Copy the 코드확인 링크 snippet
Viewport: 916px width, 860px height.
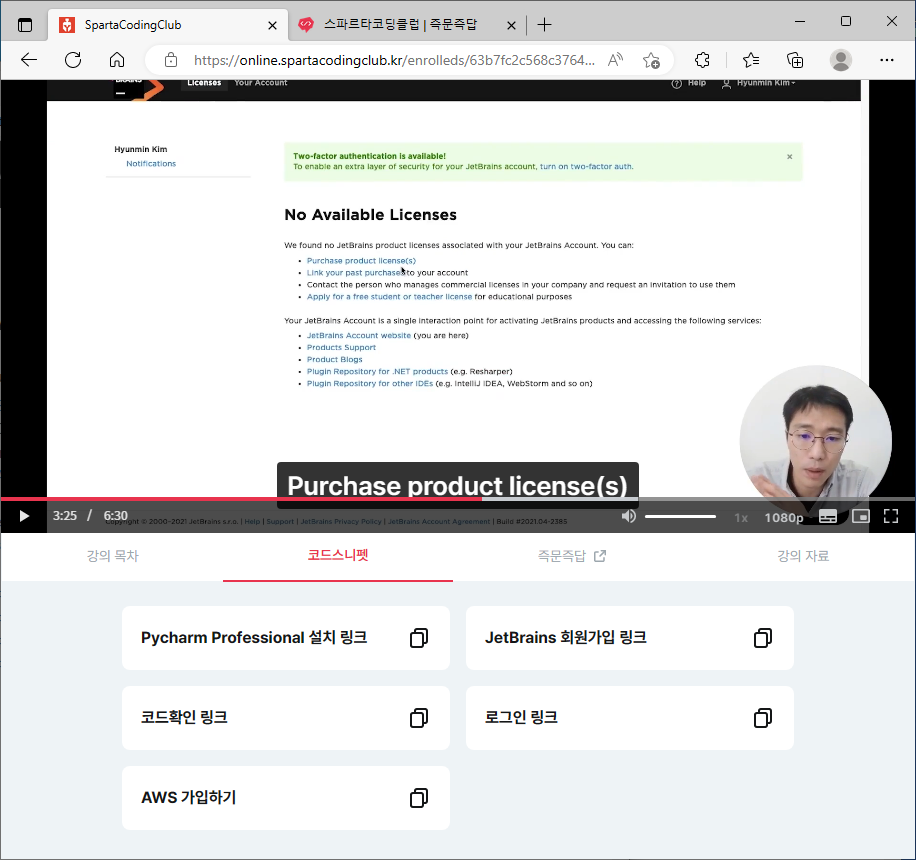click(419, 718)
